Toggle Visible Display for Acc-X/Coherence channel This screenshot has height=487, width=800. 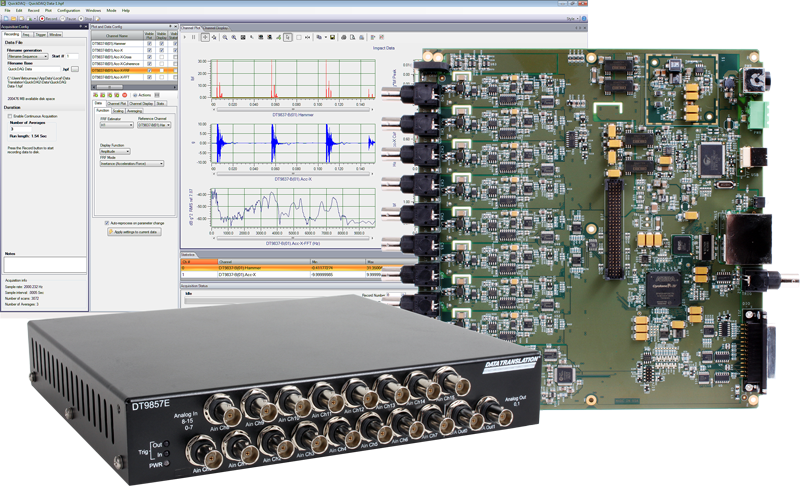162,64
